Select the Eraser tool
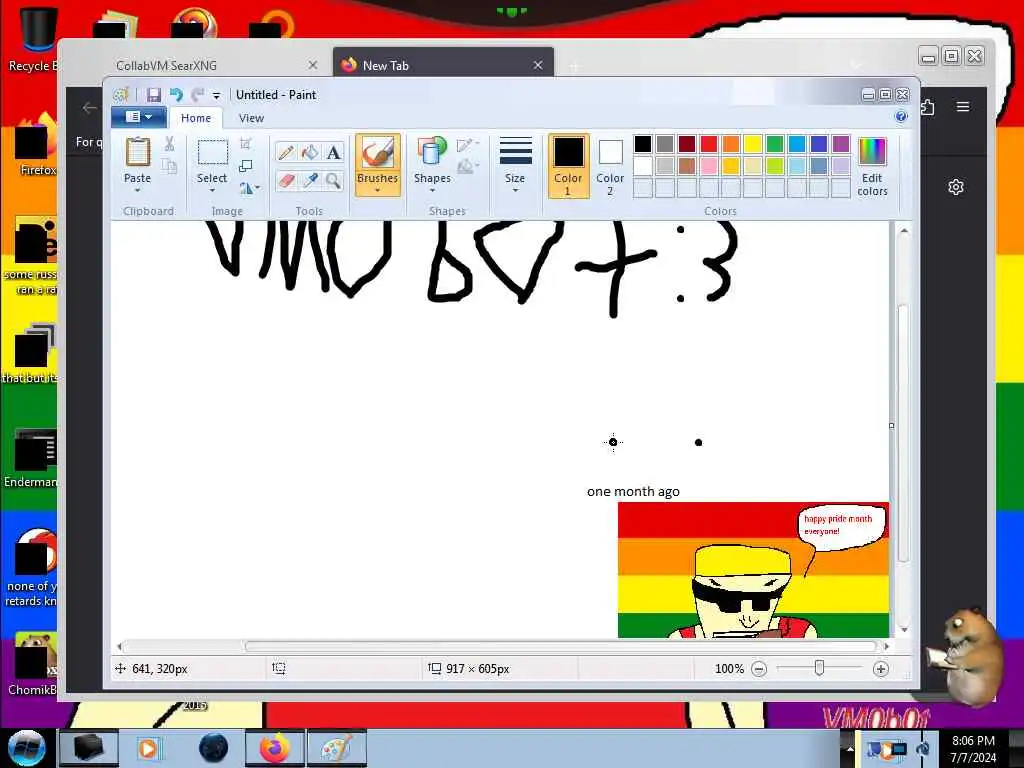The image size is (1024, 768). (x=285, y=180)
